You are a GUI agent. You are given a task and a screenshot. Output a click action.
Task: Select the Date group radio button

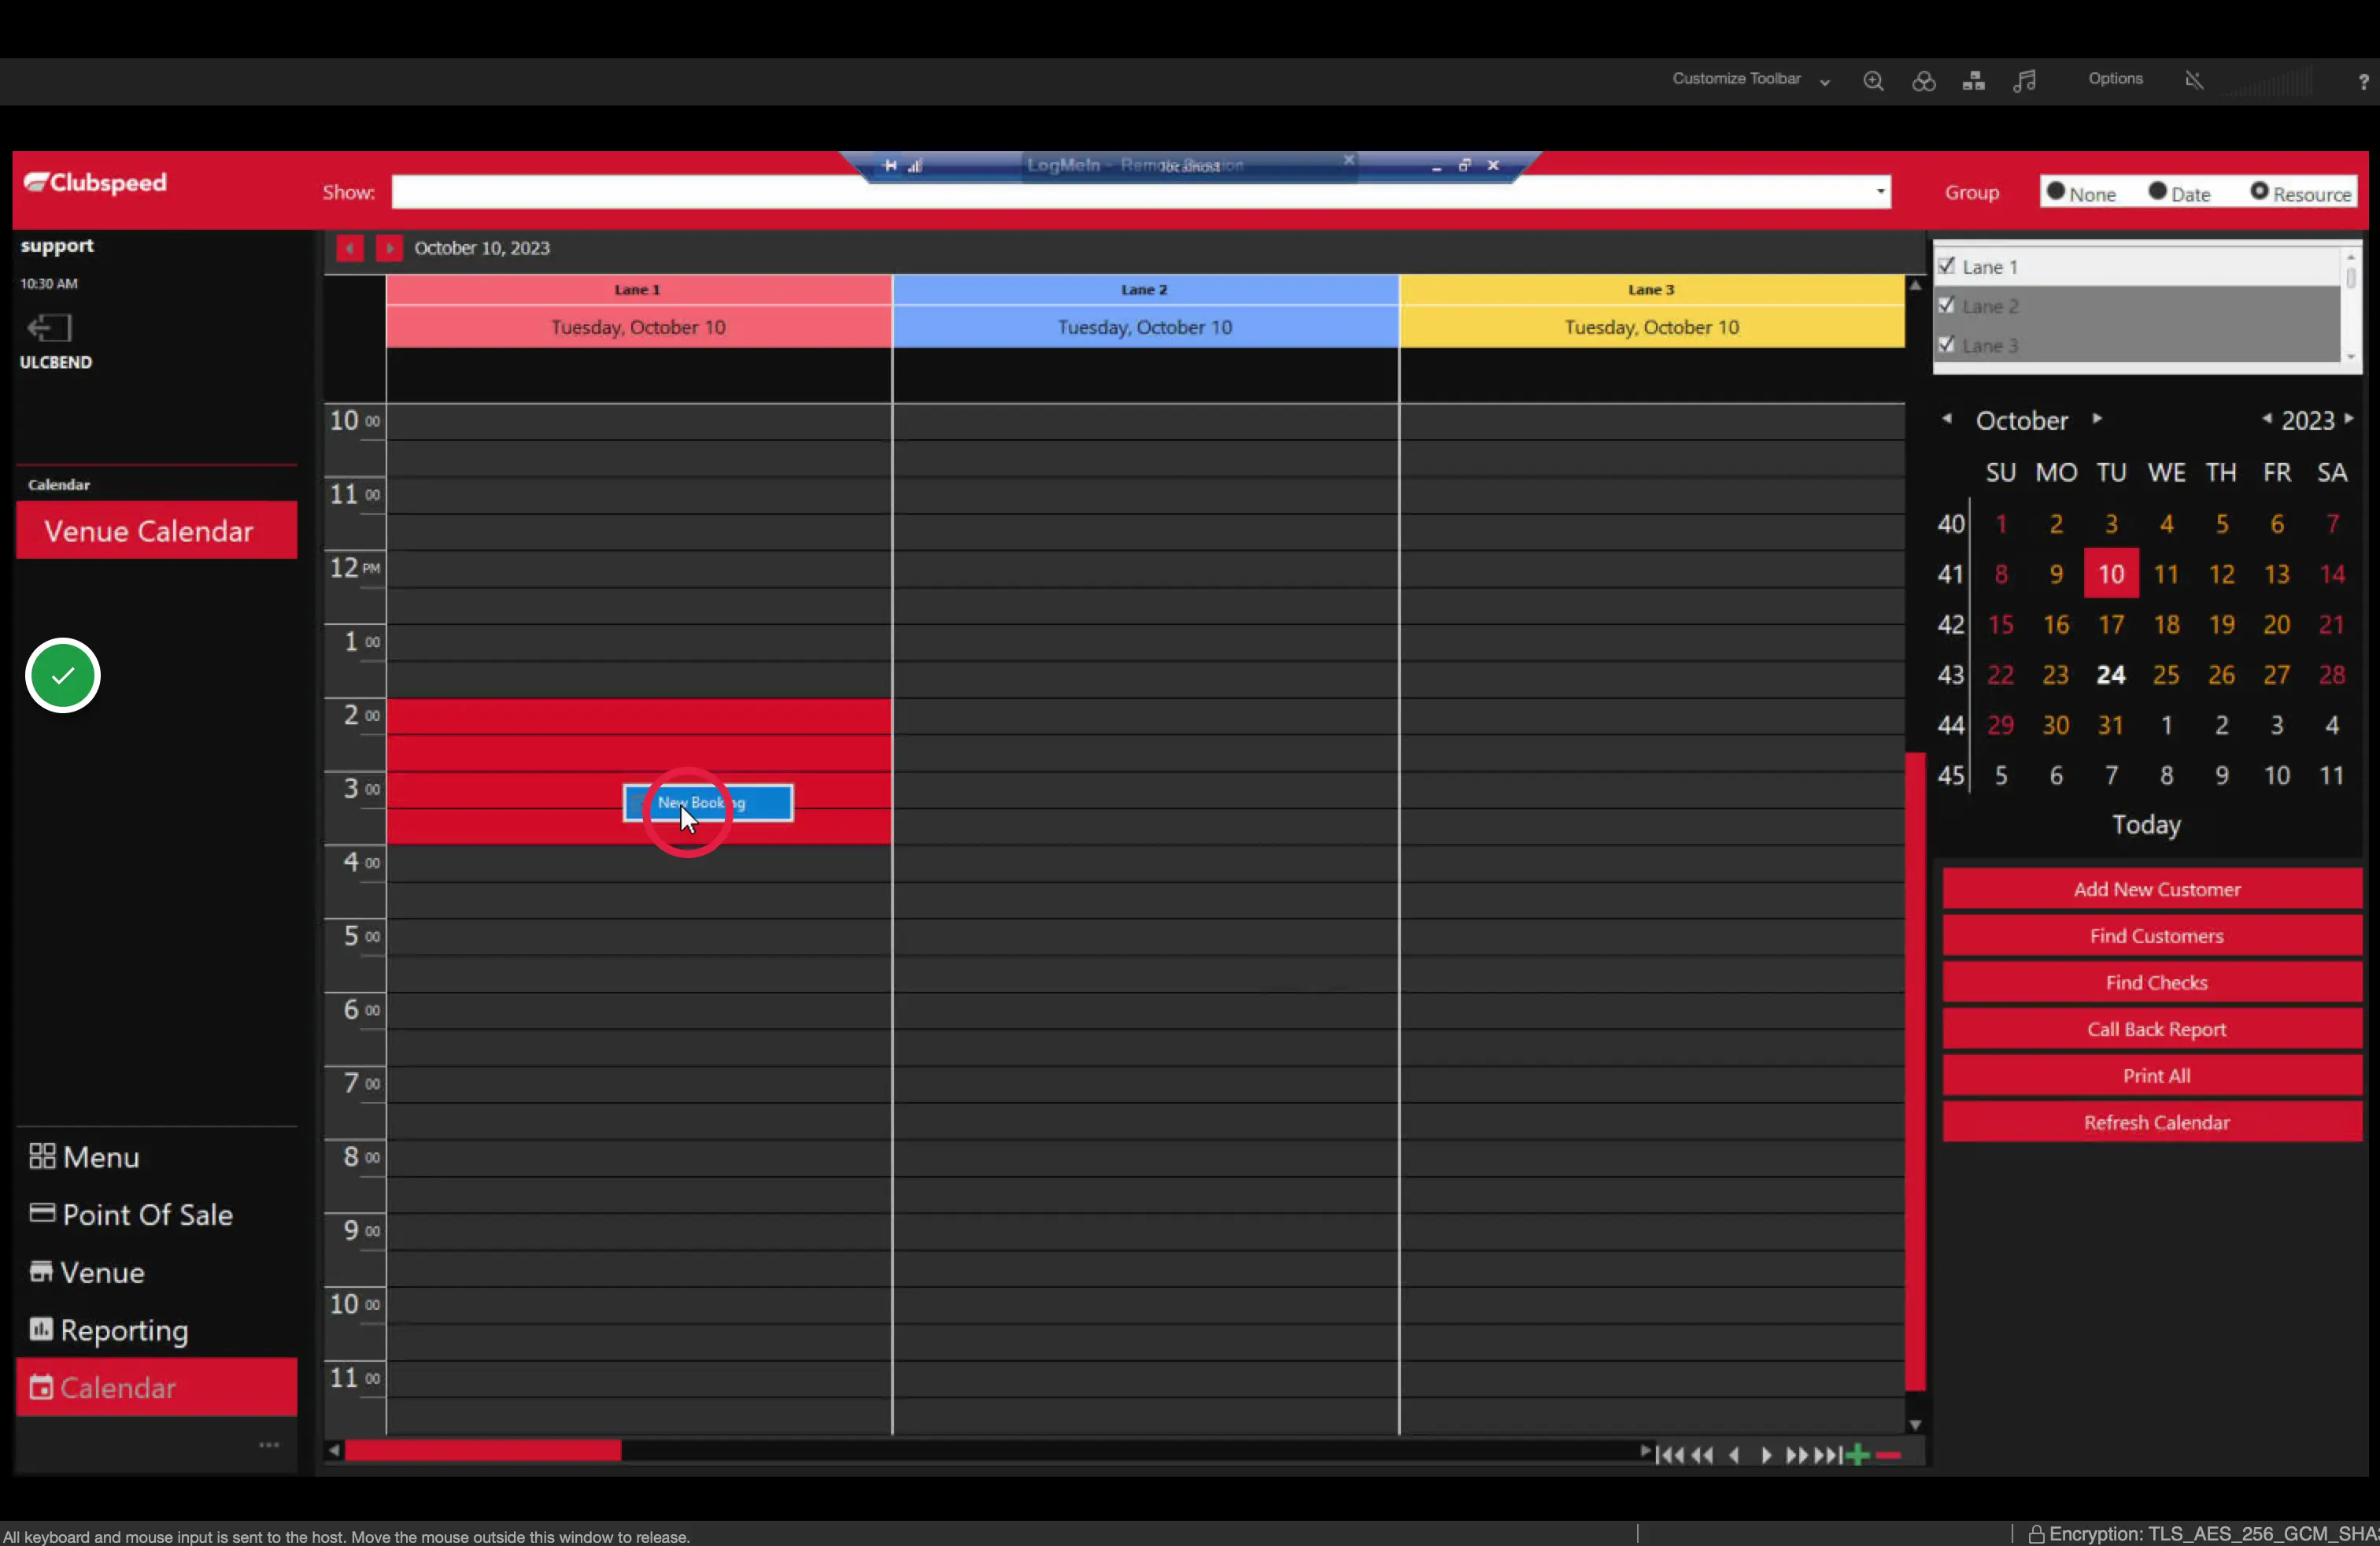(x=2158, y=191)
